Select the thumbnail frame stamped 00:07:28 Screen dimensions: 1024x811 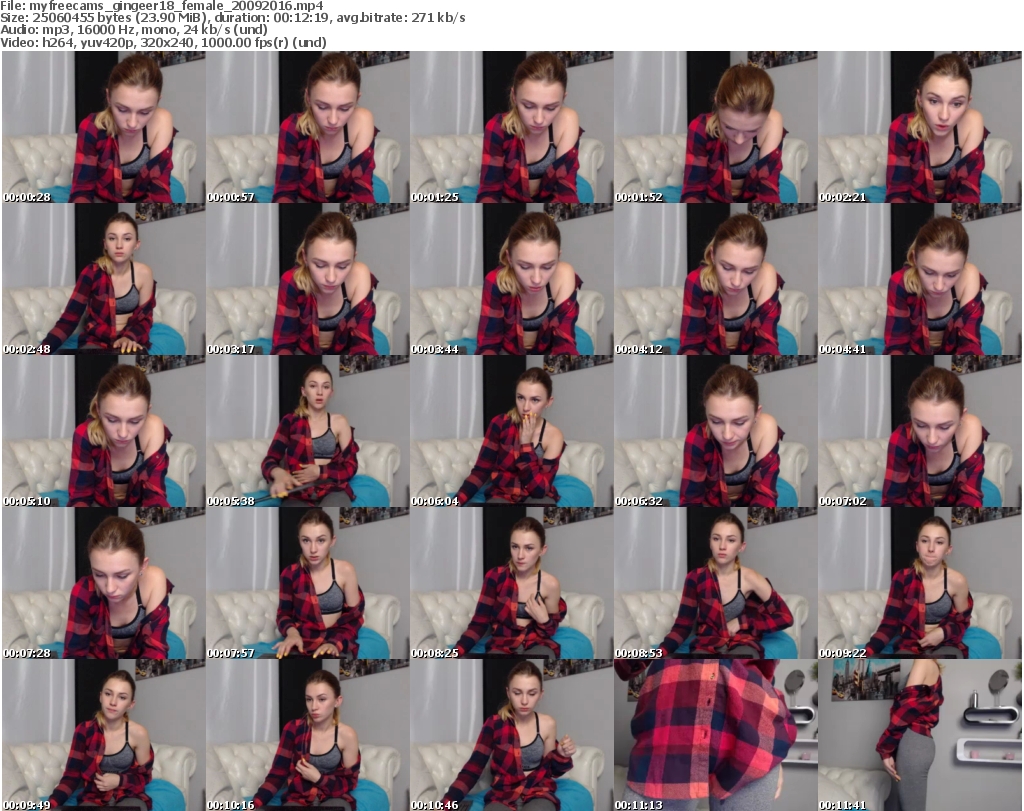click(x=104, y=584)
